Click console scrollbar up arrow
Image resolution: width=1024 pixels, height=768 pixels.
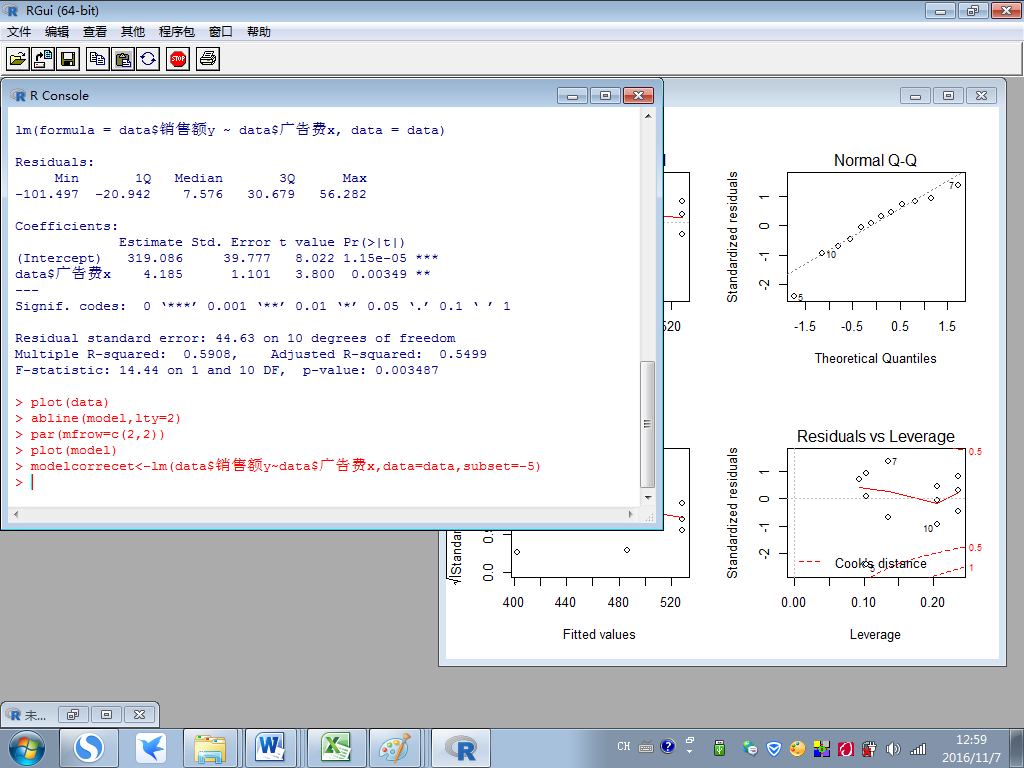click(648, 116)
